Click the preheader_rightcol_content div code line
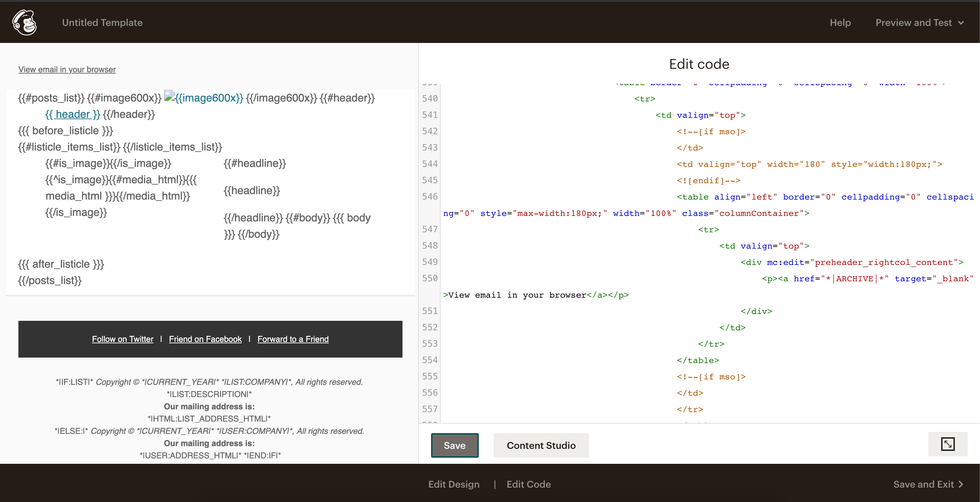This screenshot has width=980, height=502. [852, 262]
